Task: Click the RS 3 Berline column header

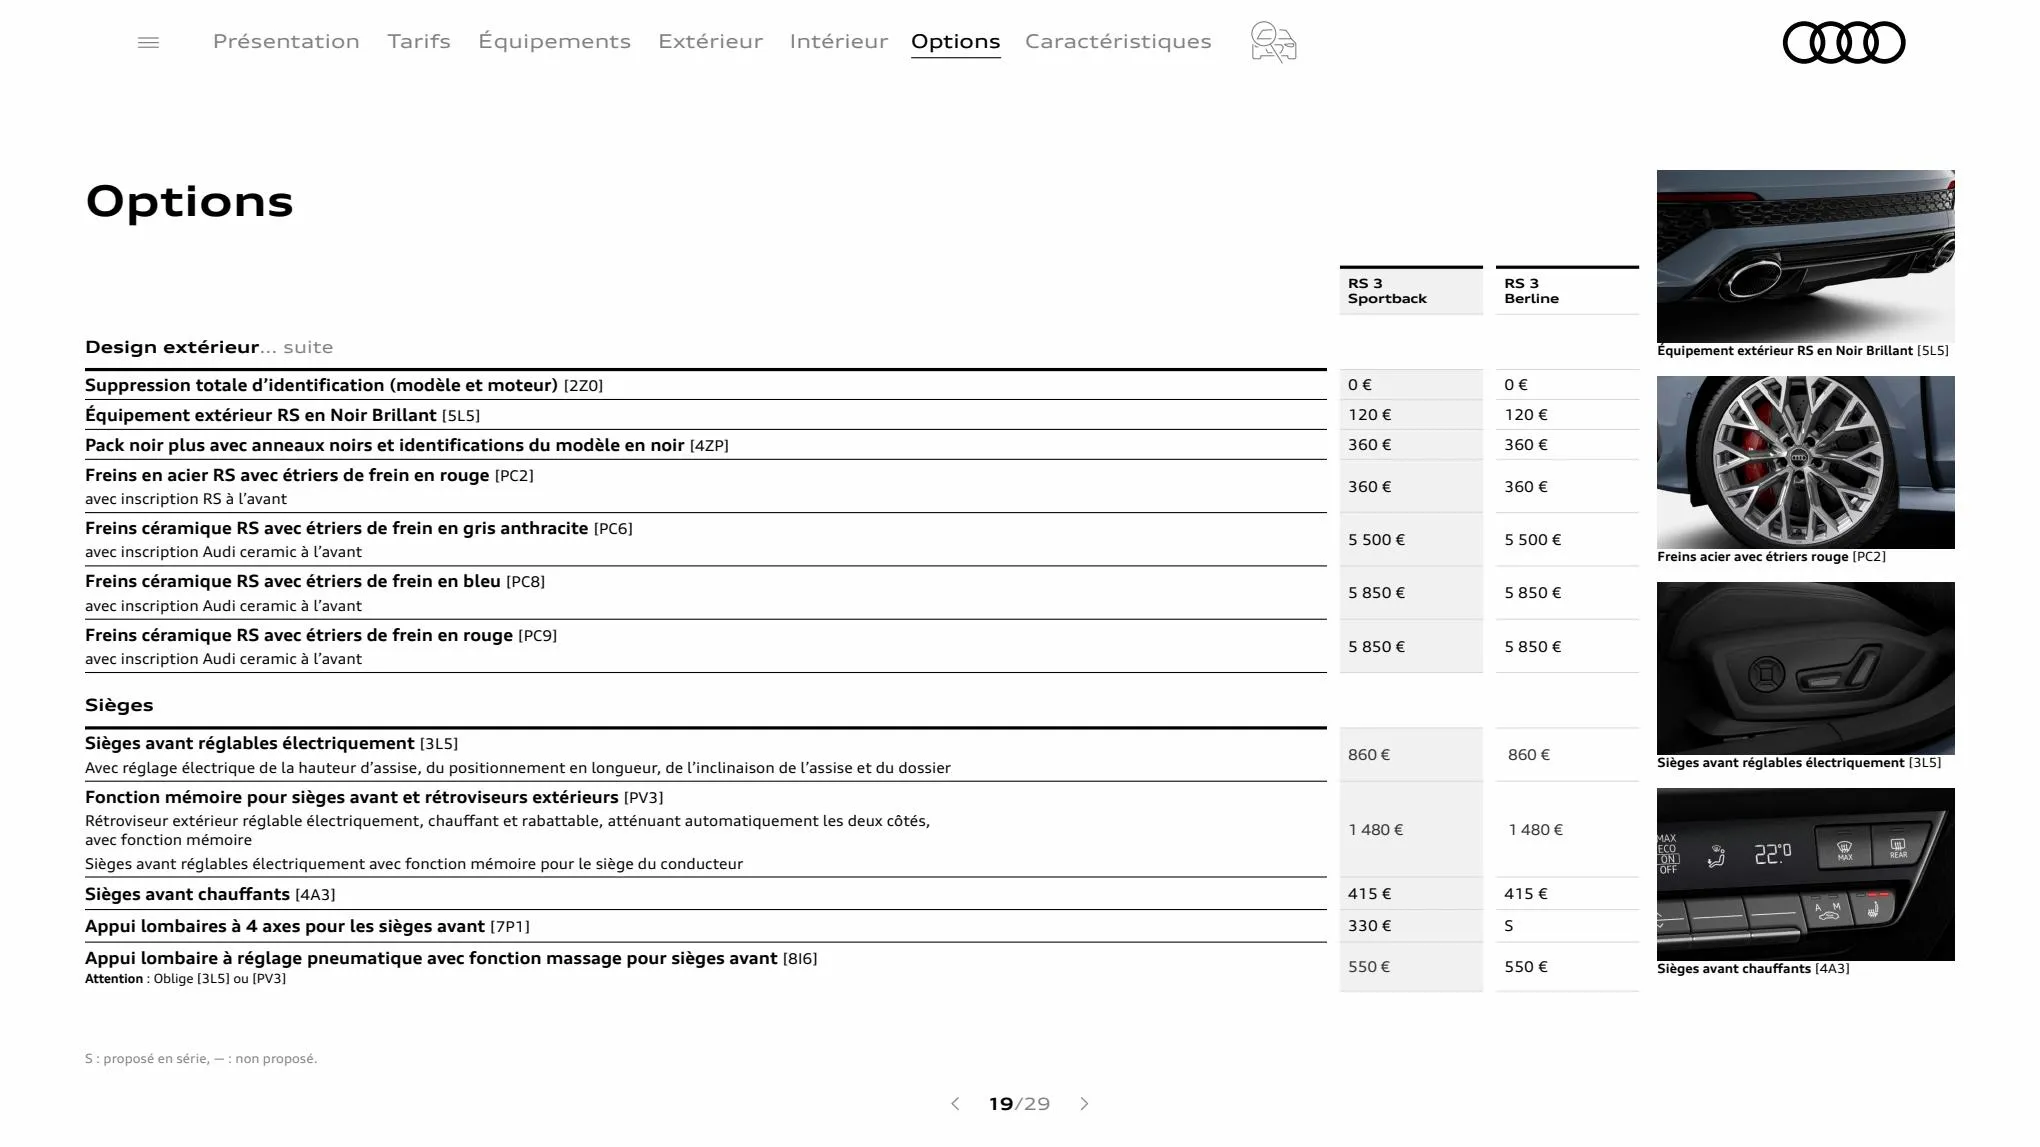Action: [x=1566, y=291]
